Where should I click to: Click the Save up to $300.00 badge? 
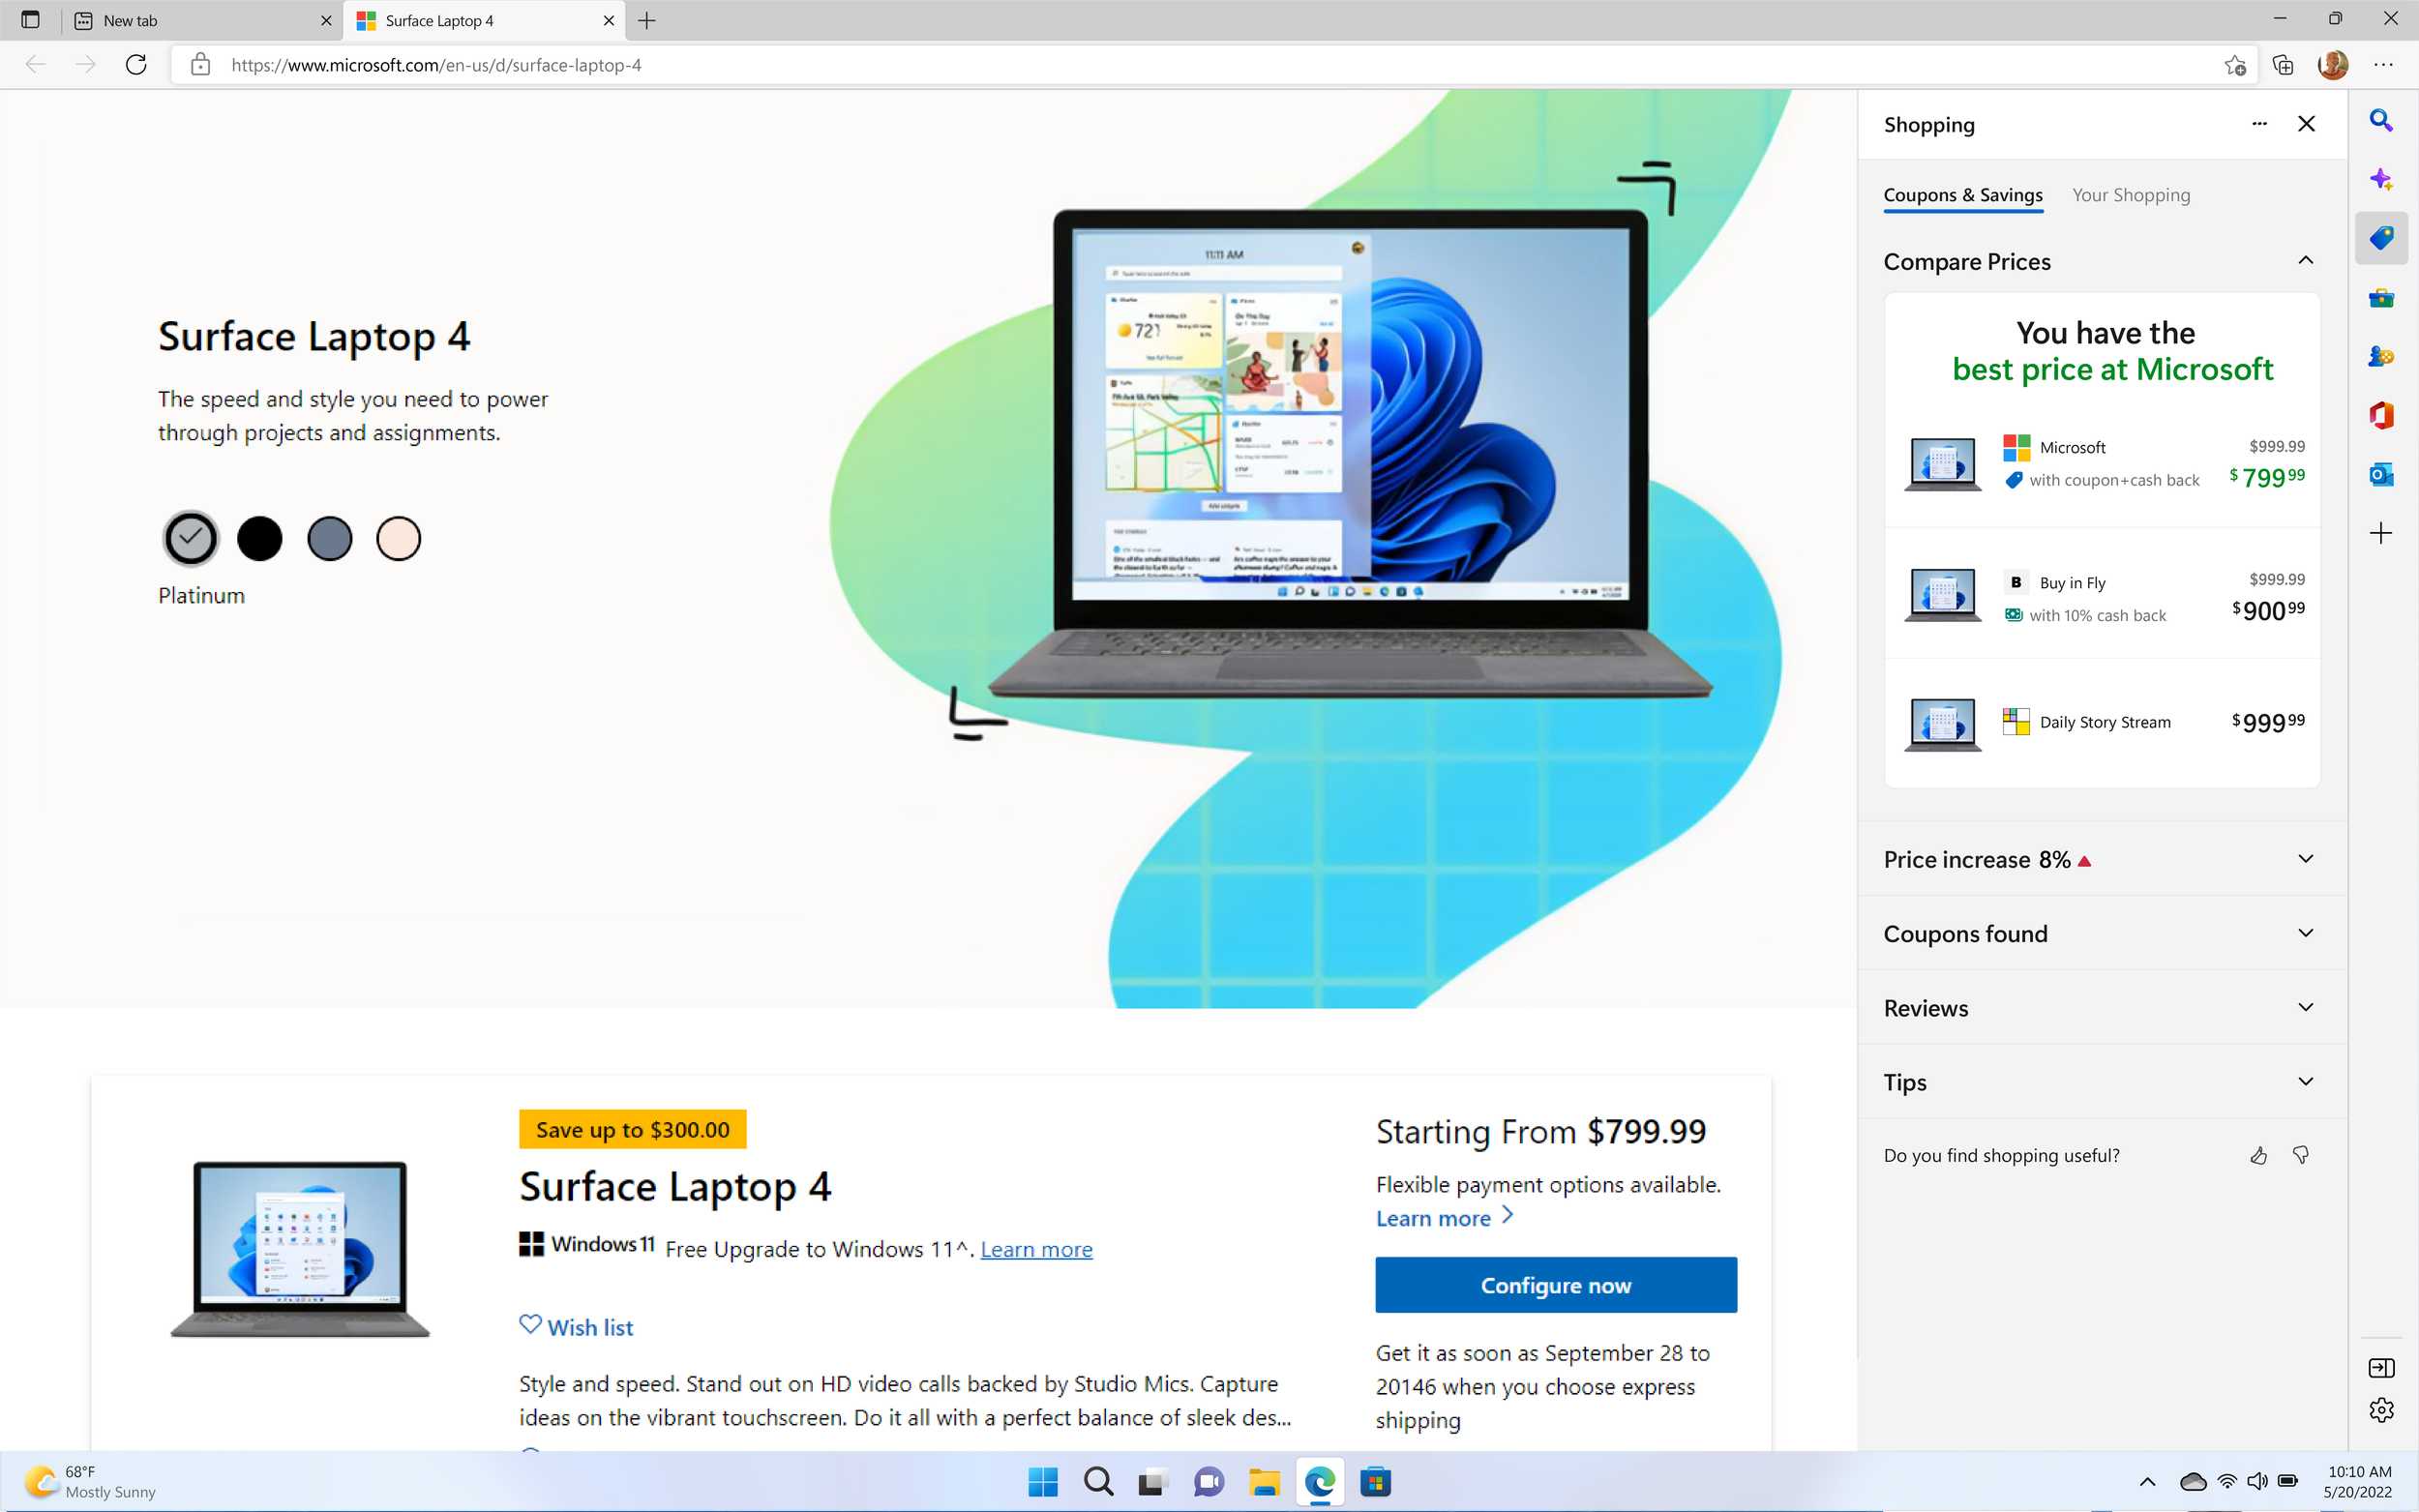(632, 1130)
